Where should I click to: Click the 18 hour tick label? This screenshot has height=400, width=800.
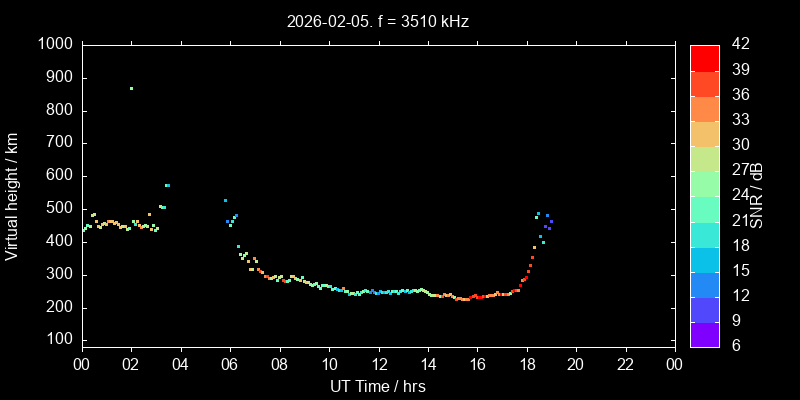pyautogui.click(x=526, y=363)
